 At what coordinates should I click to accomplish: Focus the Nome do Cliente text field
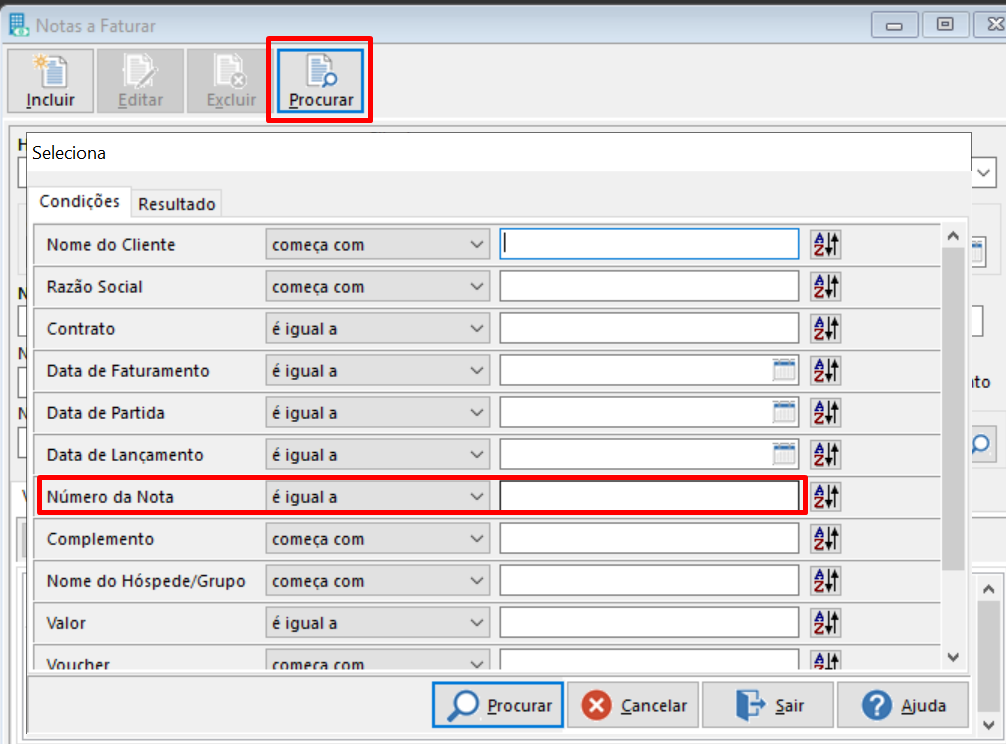point(649,244)
